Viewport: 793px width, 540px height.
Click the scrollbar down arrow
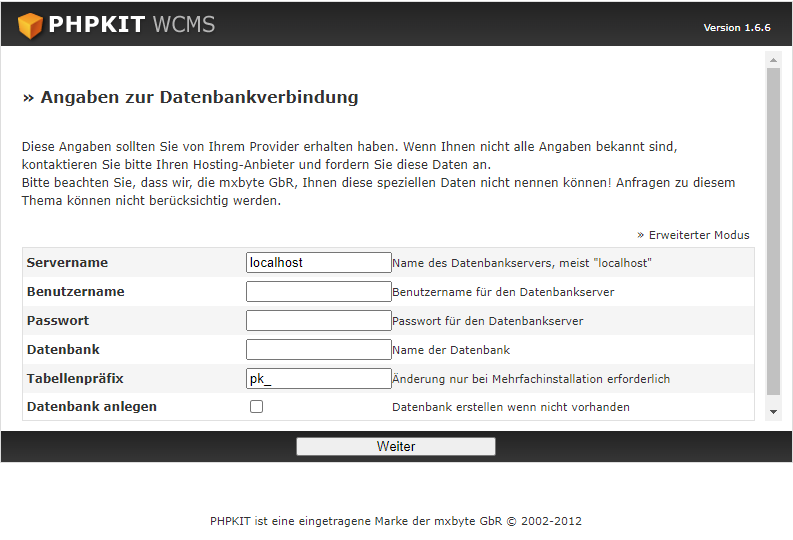click(773, 411)
